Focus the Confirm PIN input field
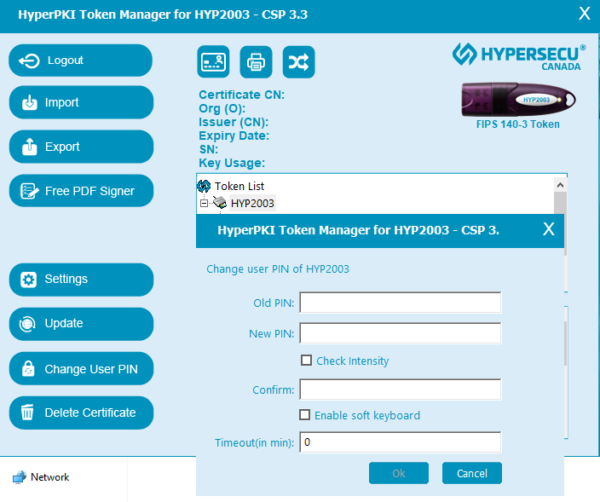Viewport: 600px width, 502px height. coord(400,390)
